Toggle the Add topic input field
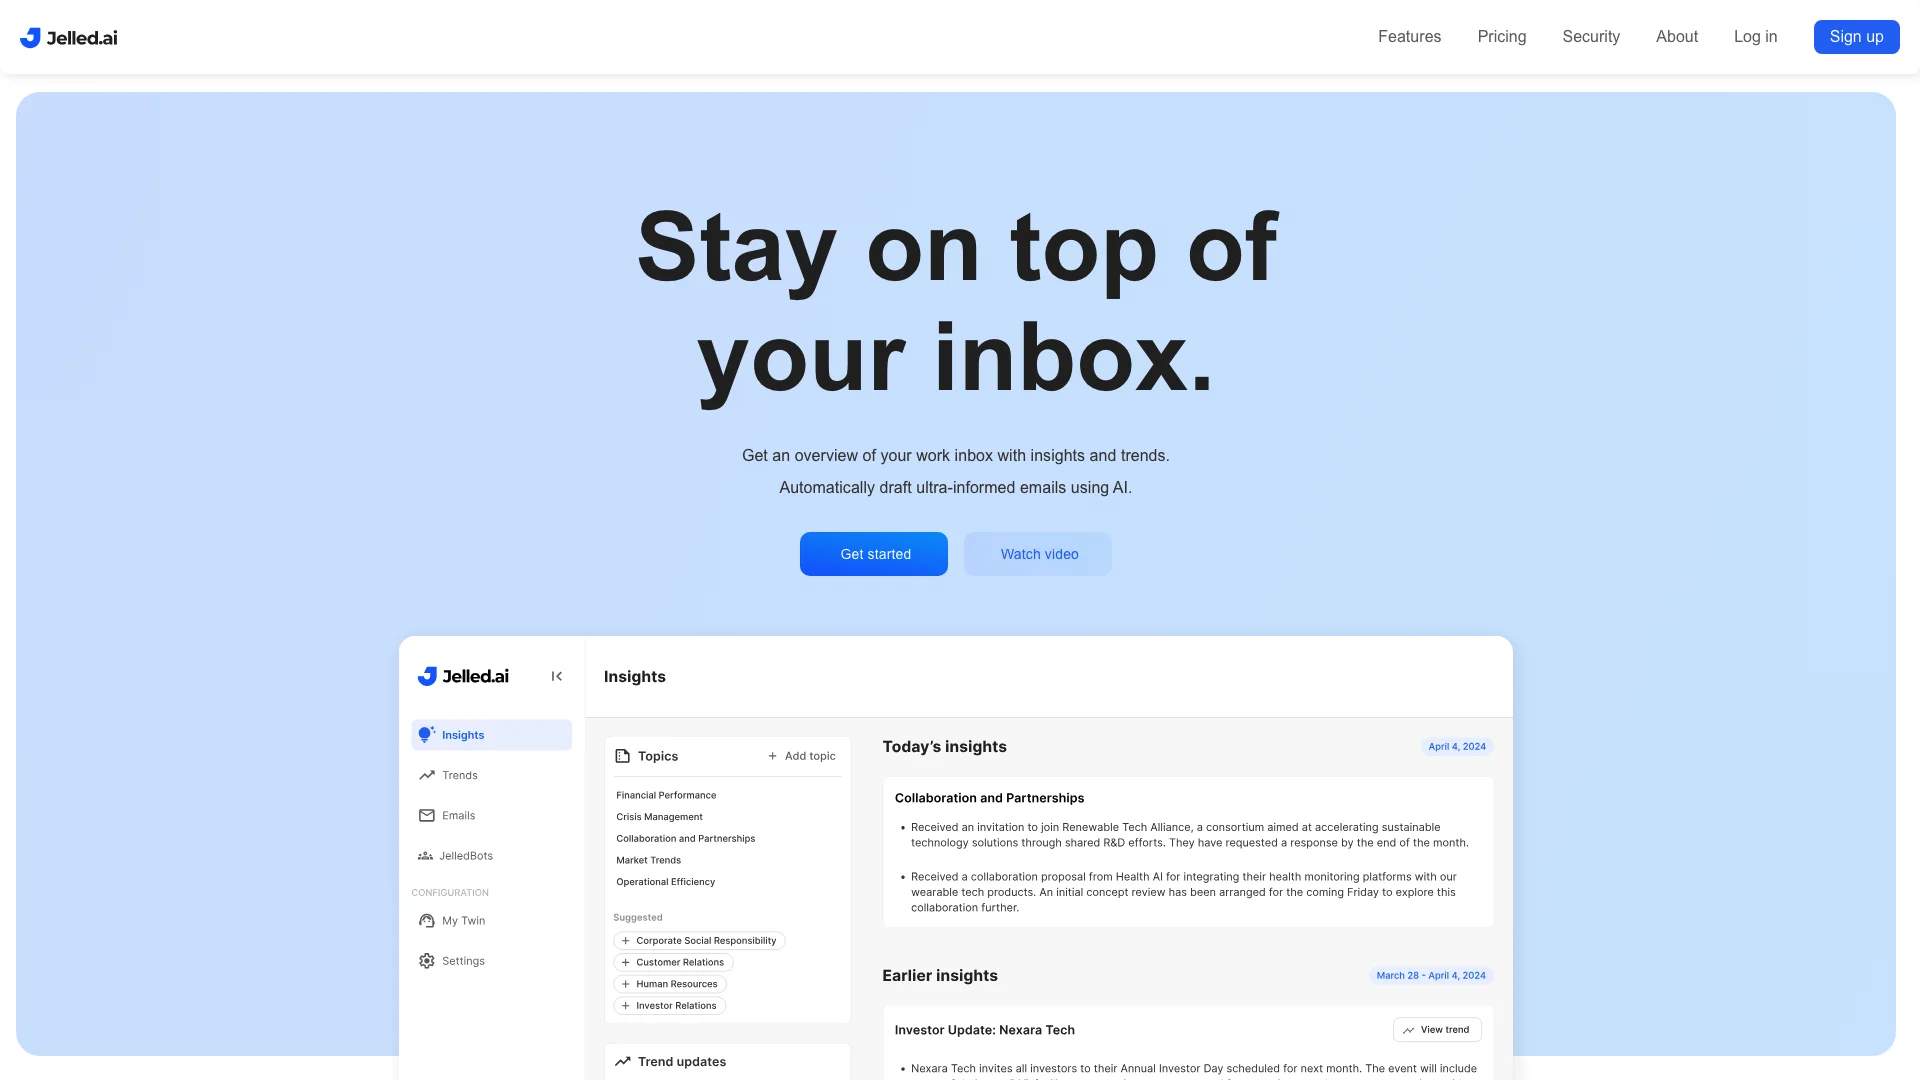This screenshot has width=1920, height=1080. click(802, 756)
